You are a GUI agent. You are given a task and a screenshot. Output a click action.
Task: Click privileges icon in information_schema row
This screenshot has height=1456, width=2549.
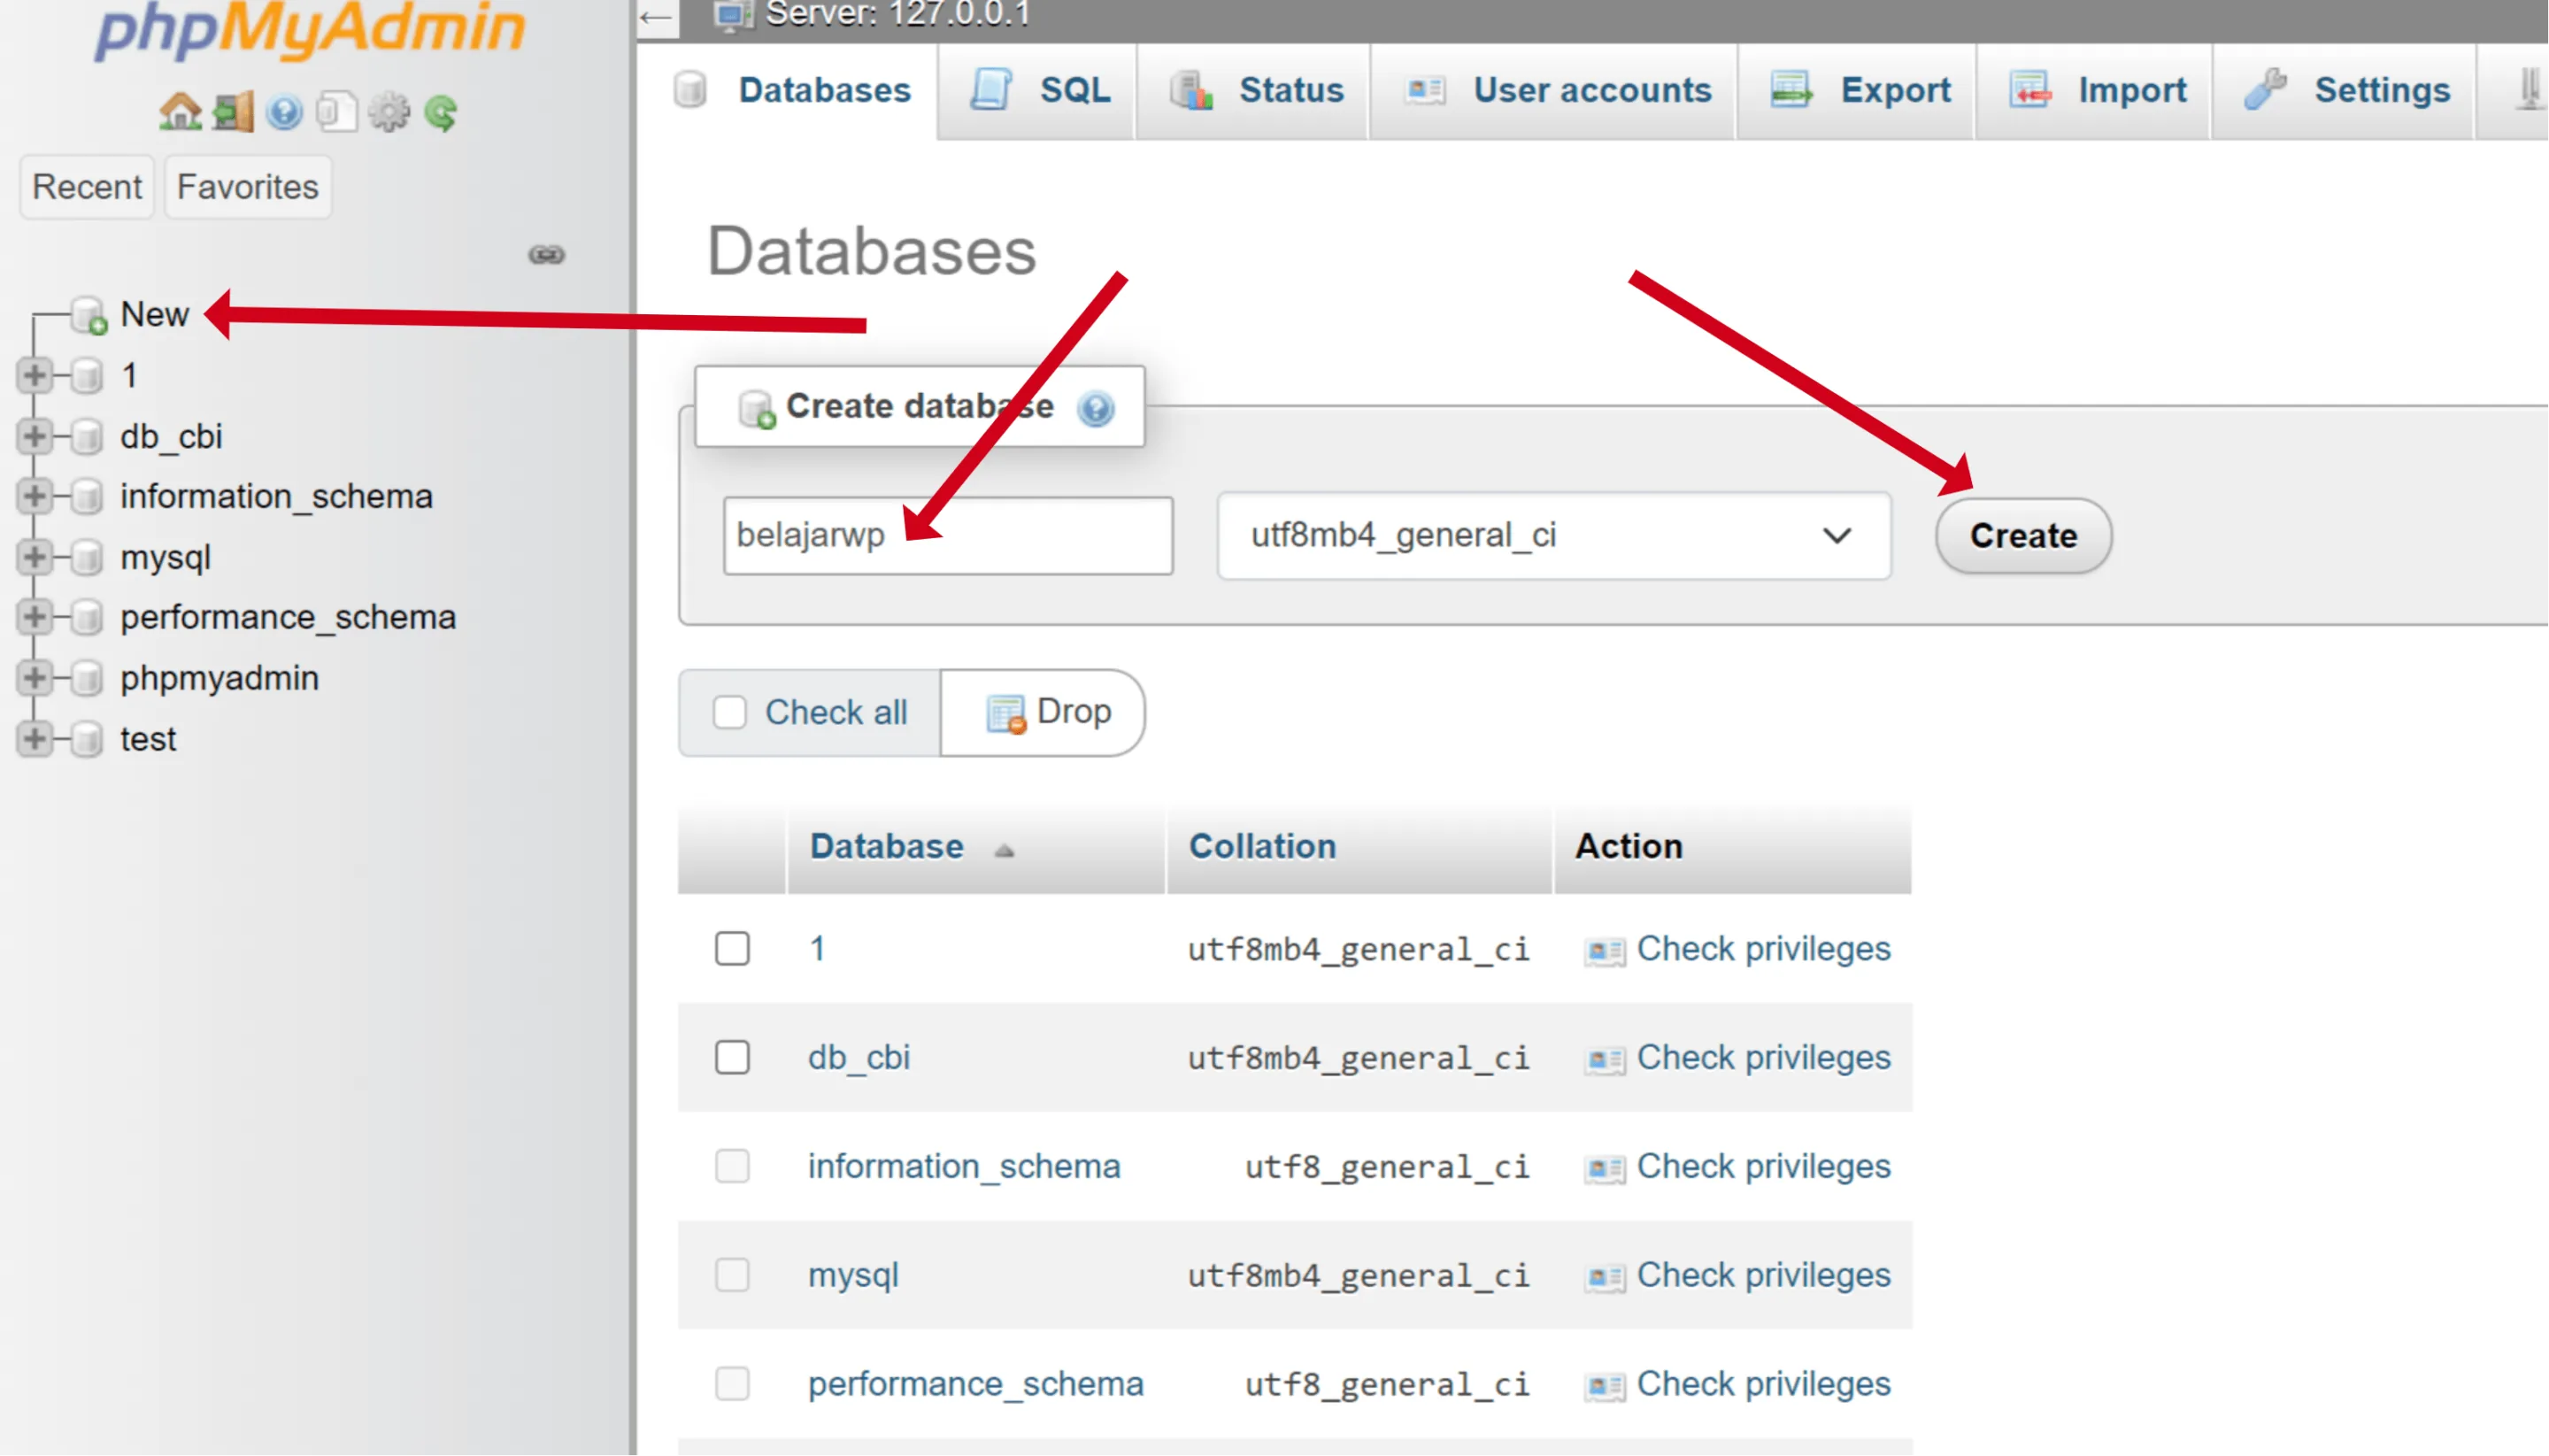click(1605, 1169)
